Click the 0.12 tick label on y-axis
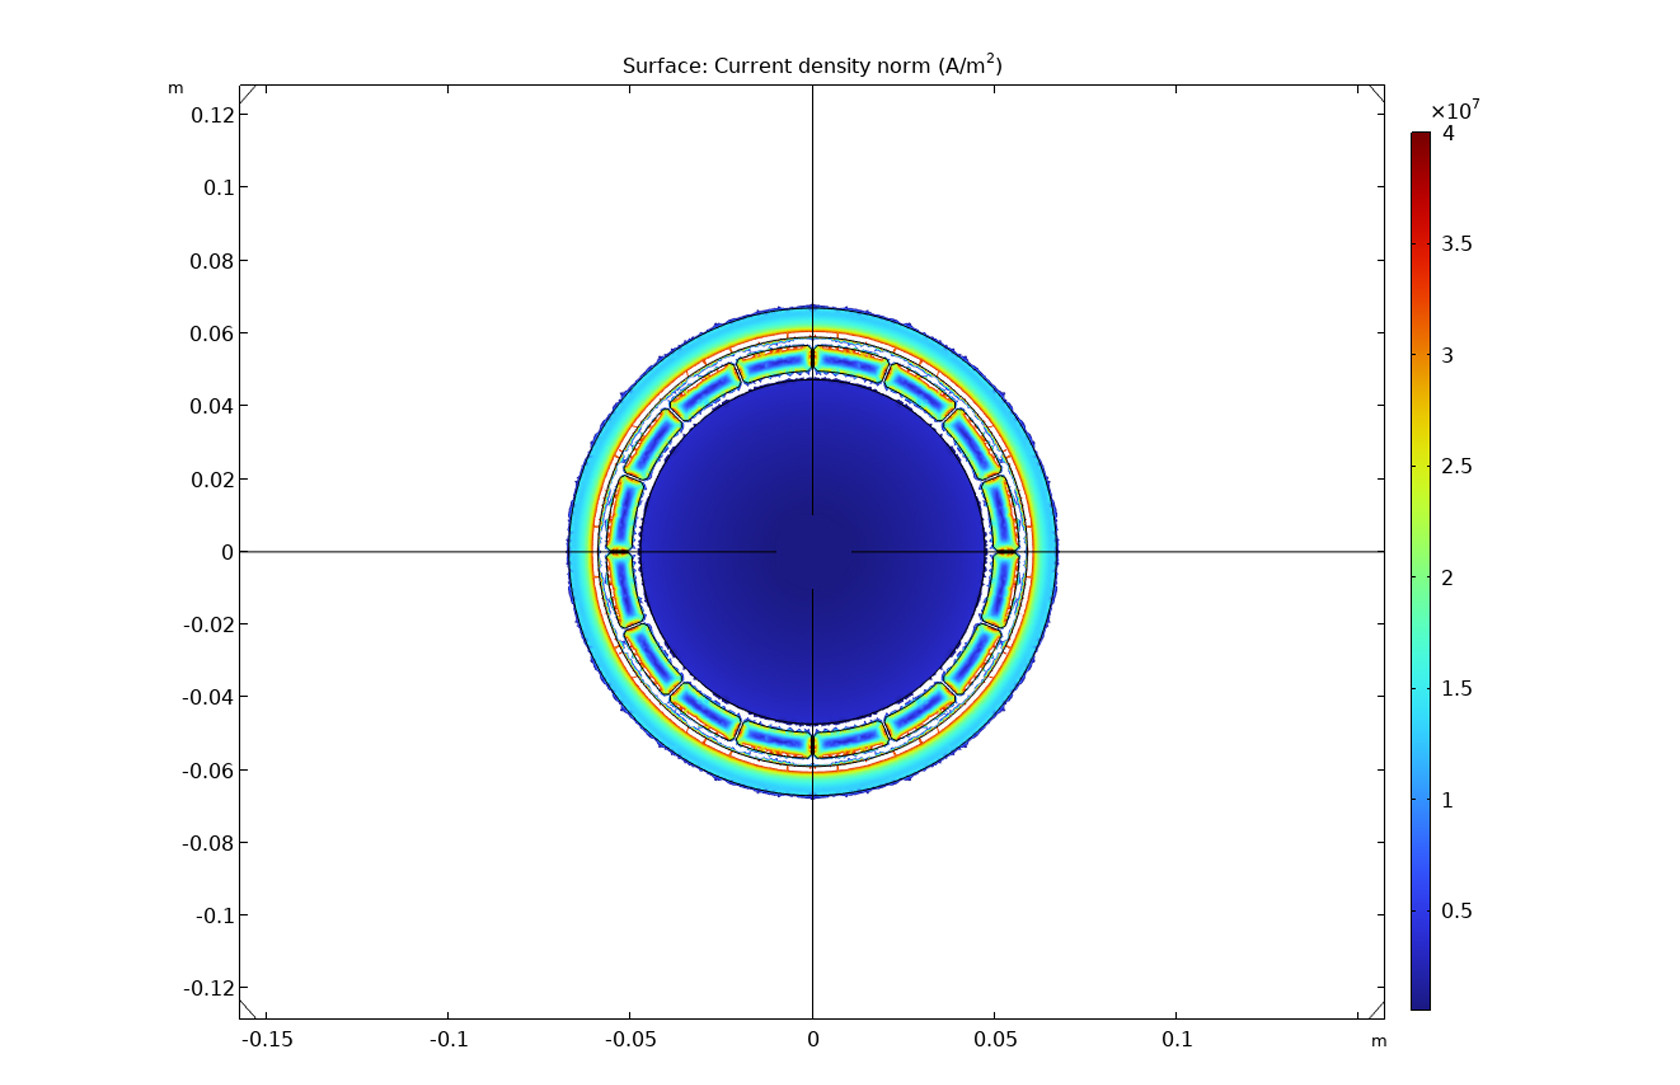The image size is (1680, 1085). point(212,115)
